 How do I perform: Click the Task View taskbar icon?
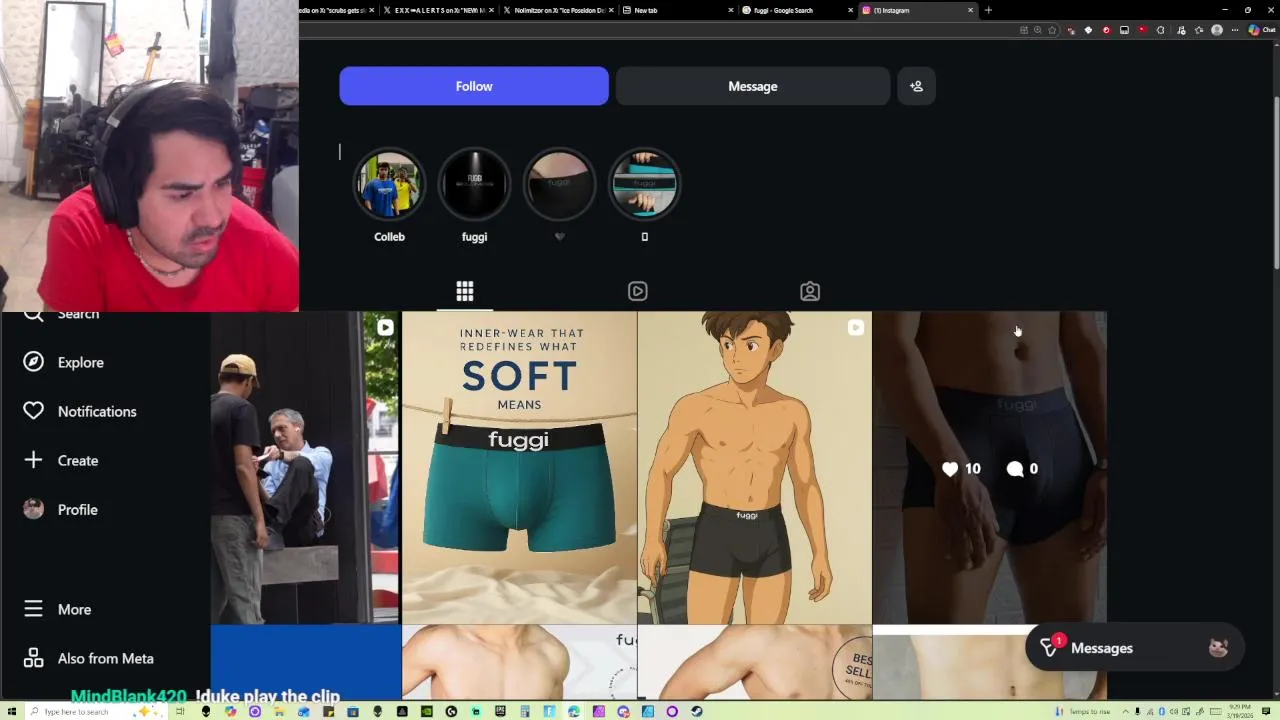(180, 711)
